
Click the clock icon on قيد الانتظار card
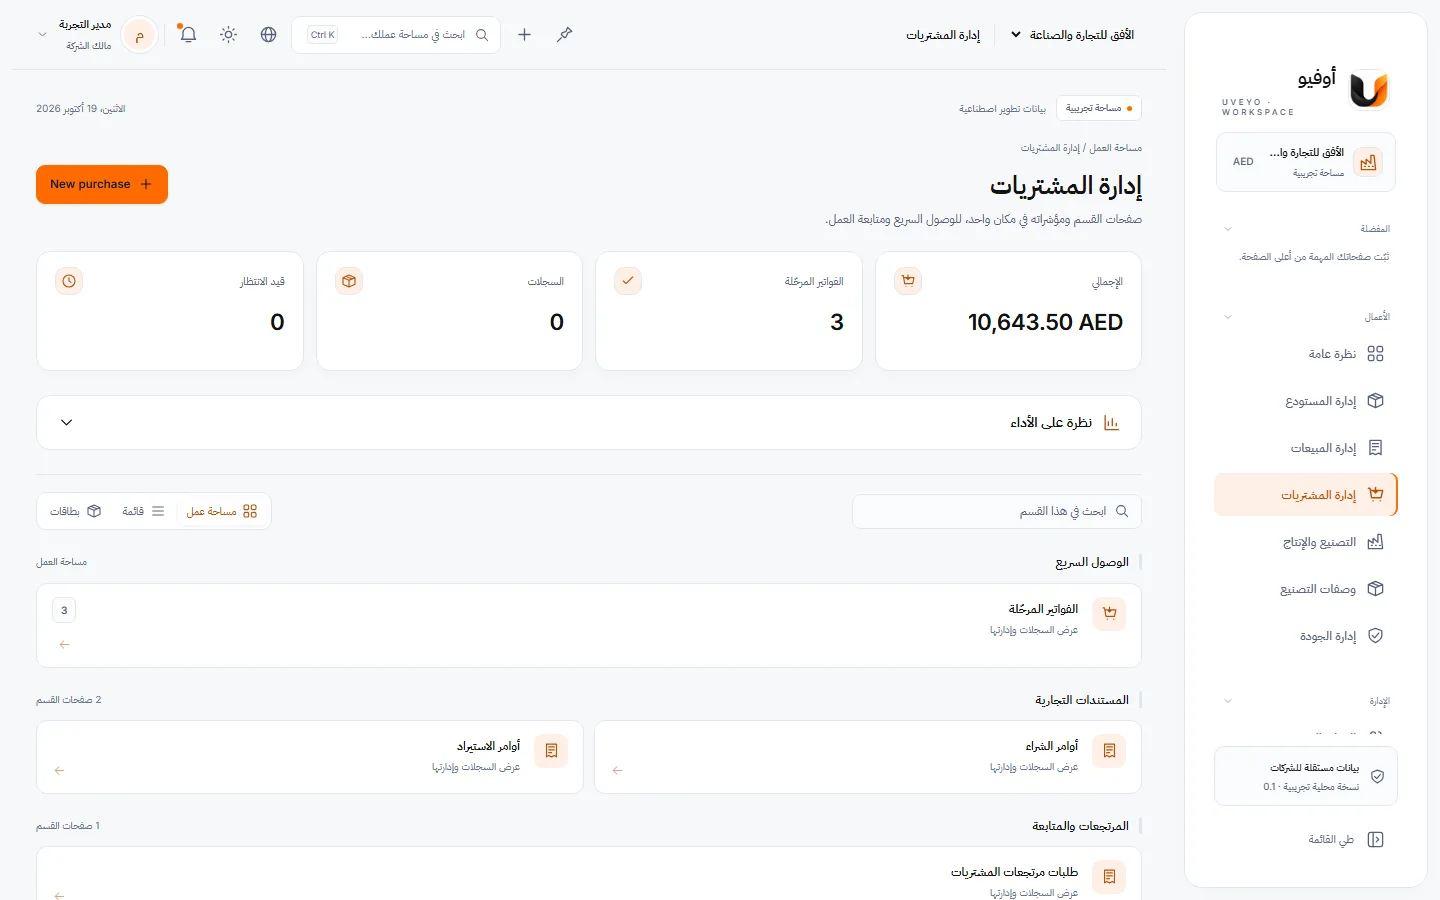coord(69,281)
